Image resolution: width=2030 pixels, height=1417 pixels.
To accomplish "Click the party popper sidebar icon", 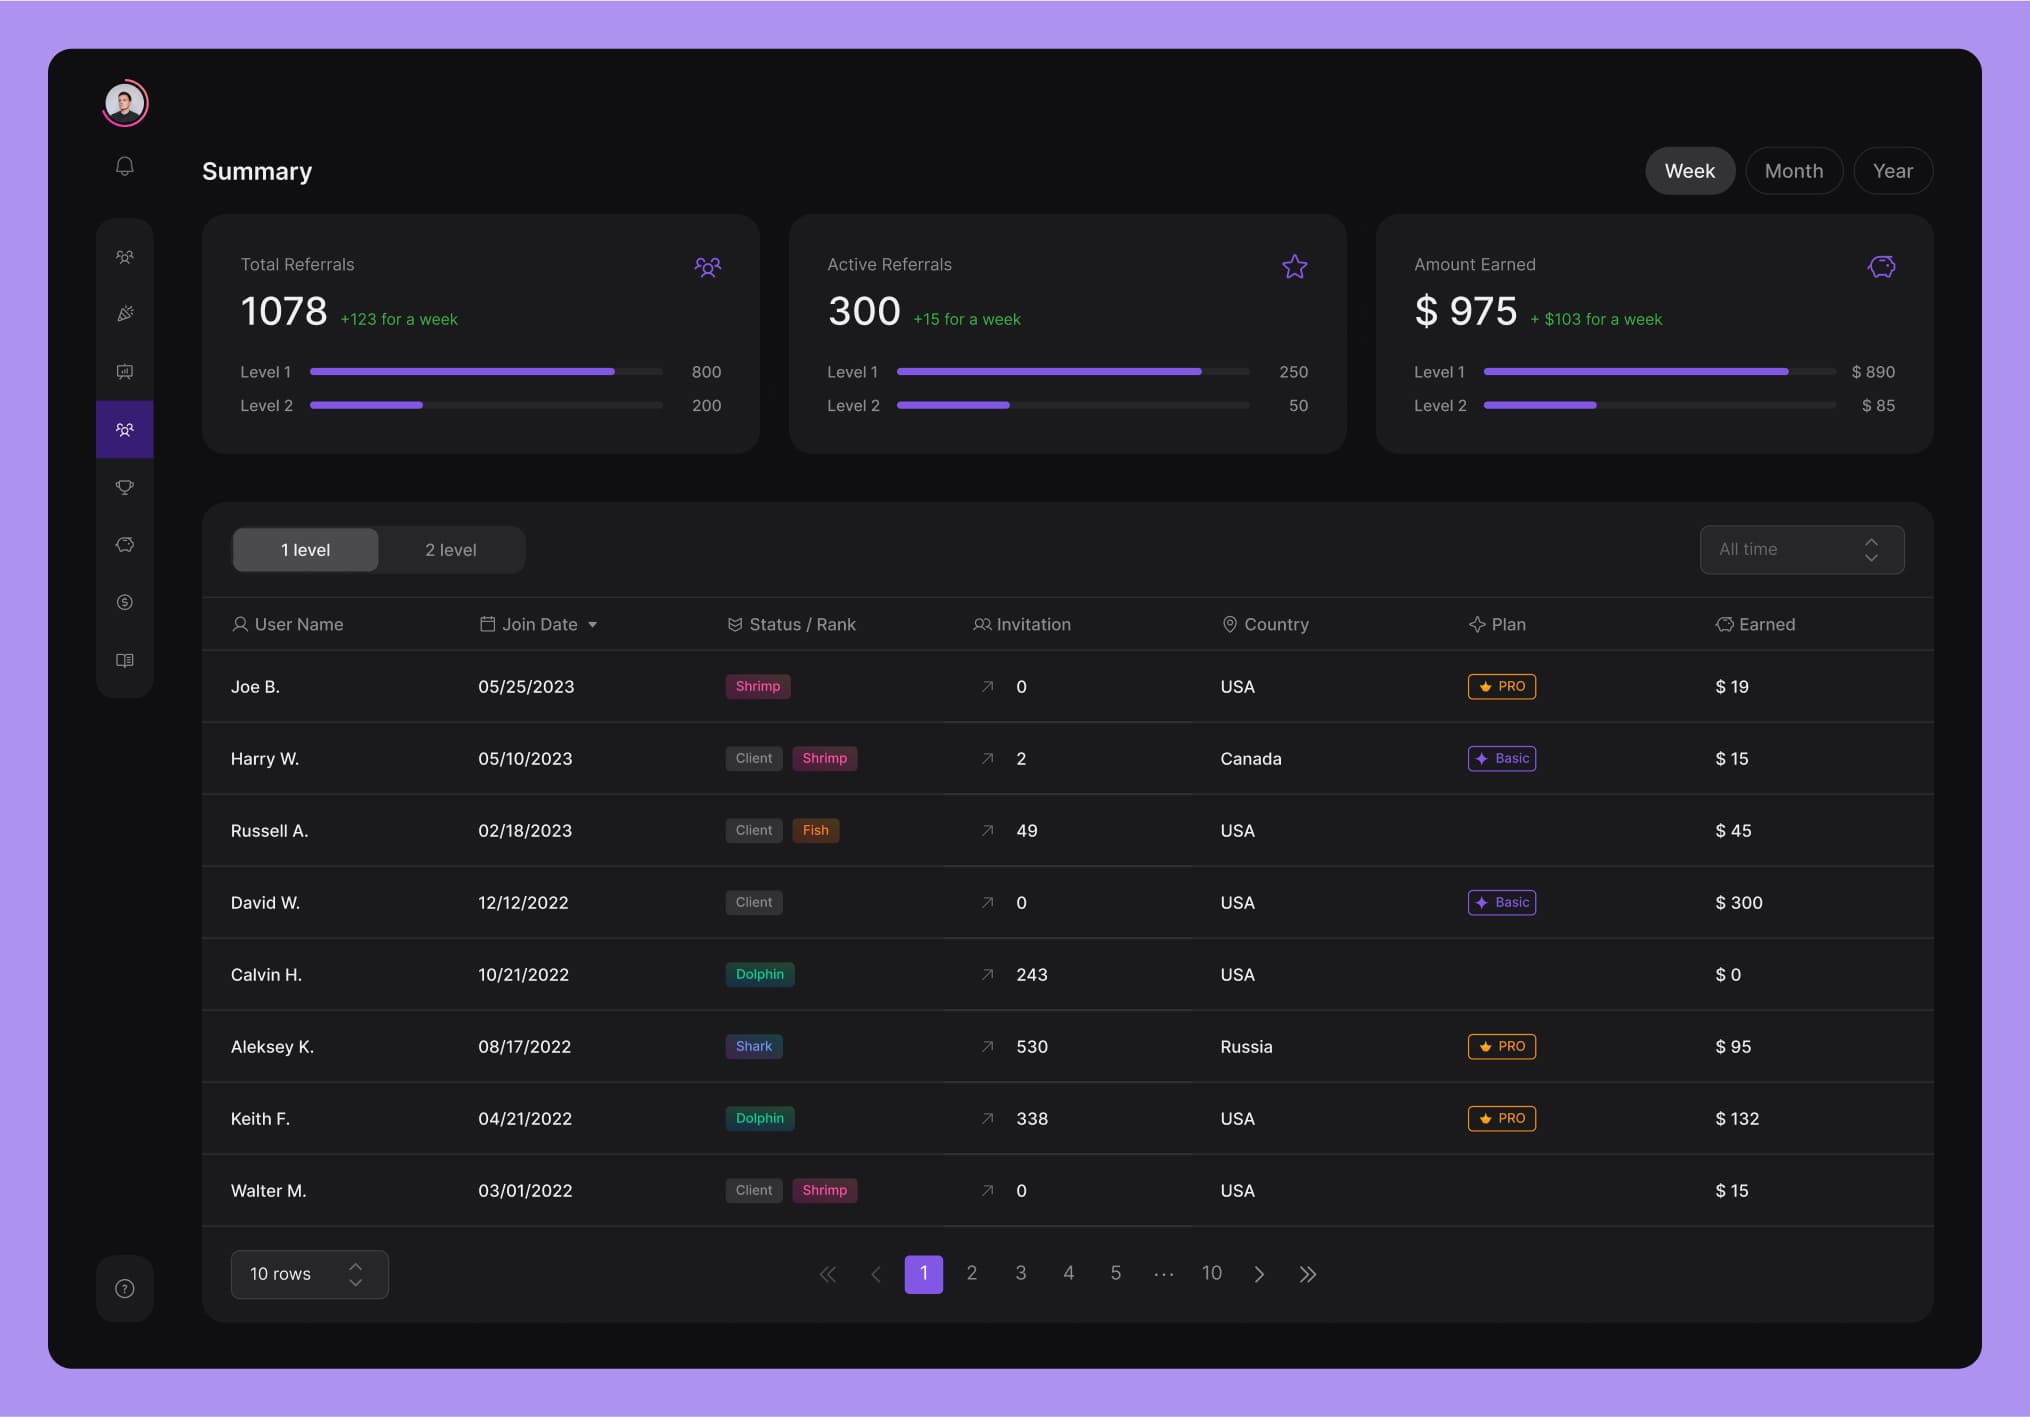I will pyautogui.click(x=124, y=314).
